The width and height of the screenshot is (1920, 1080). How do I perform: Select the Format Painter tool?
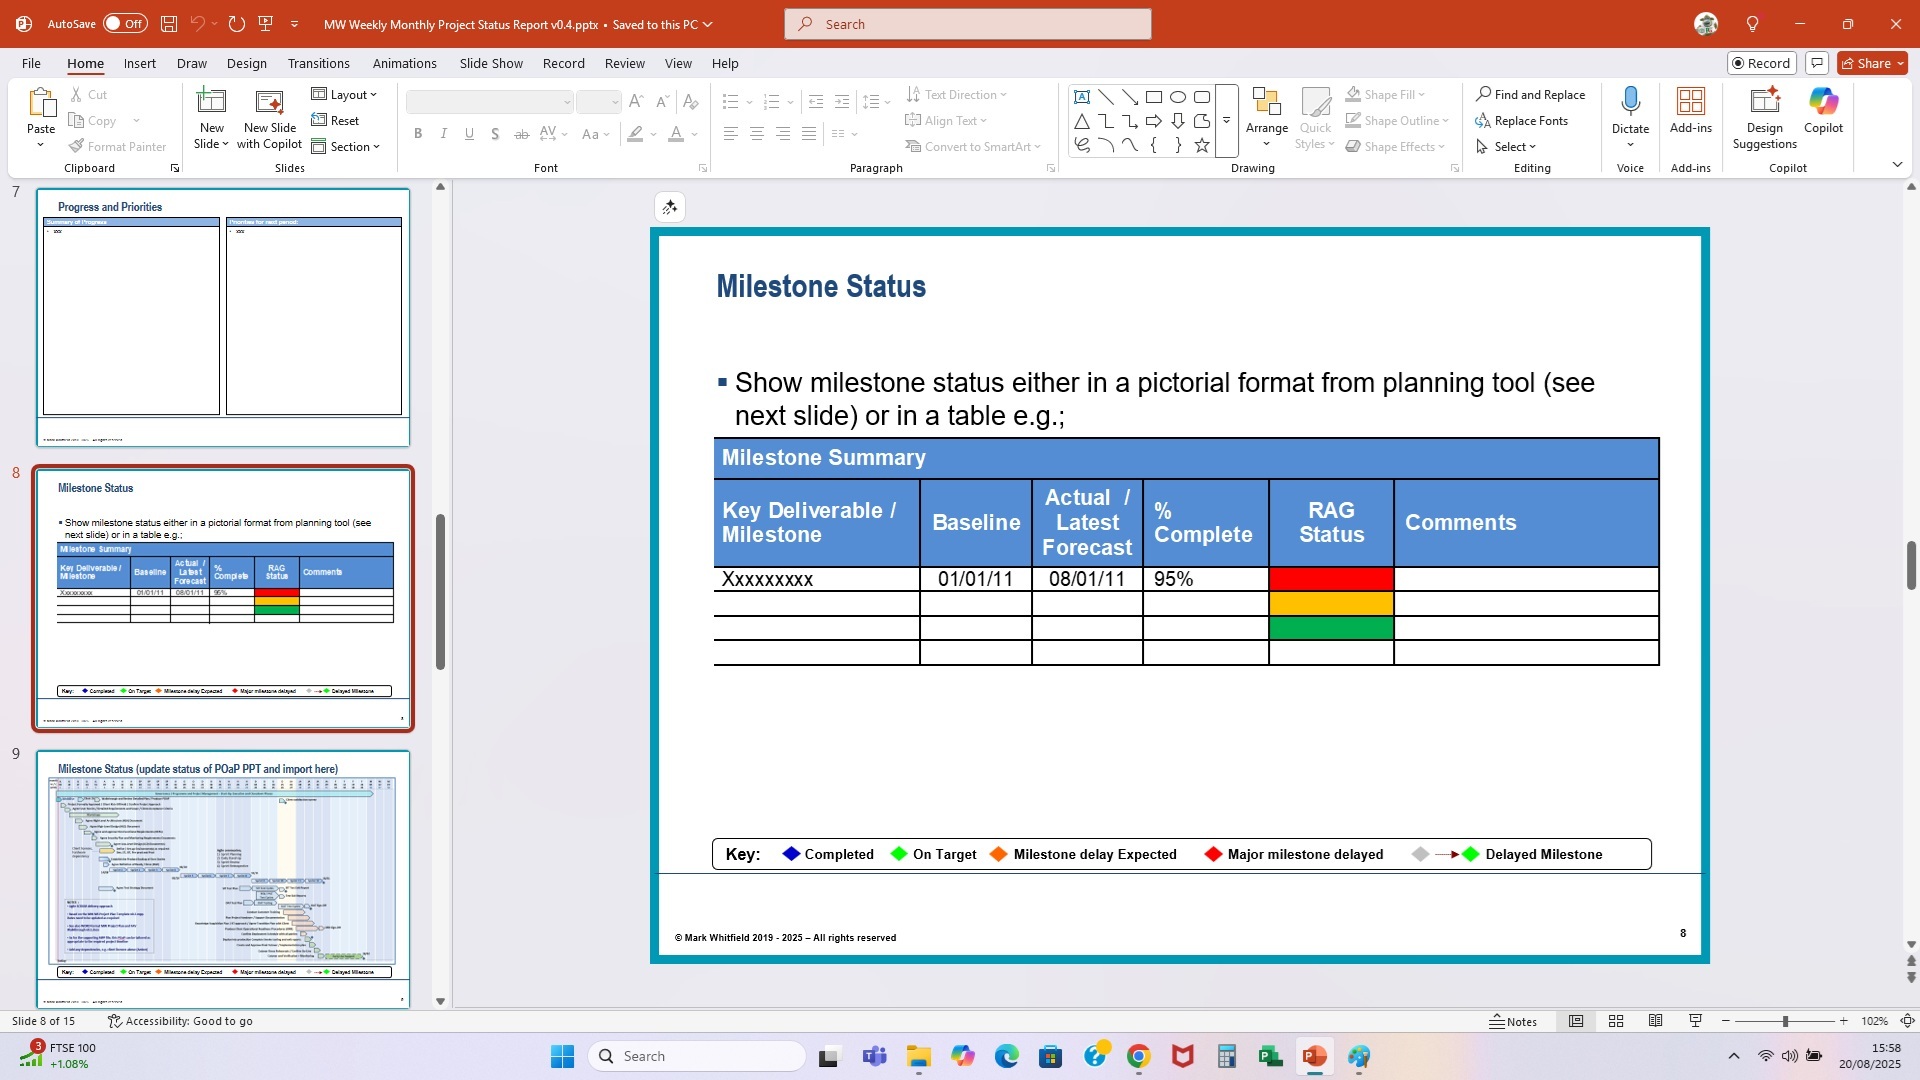(x=117, y=146)
